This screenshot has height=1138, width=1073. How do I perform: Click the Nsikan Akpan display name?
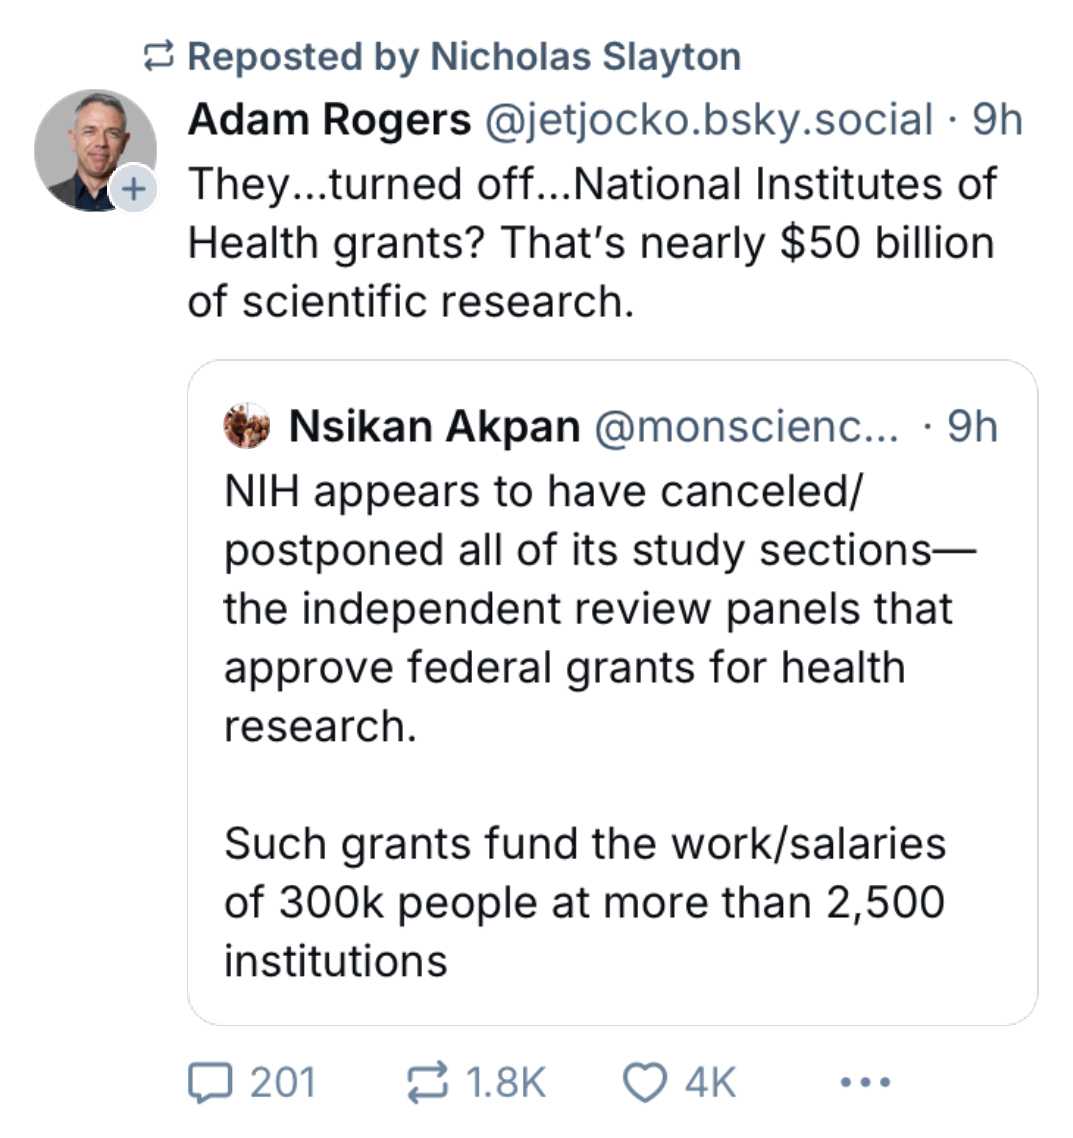(434, 427)
